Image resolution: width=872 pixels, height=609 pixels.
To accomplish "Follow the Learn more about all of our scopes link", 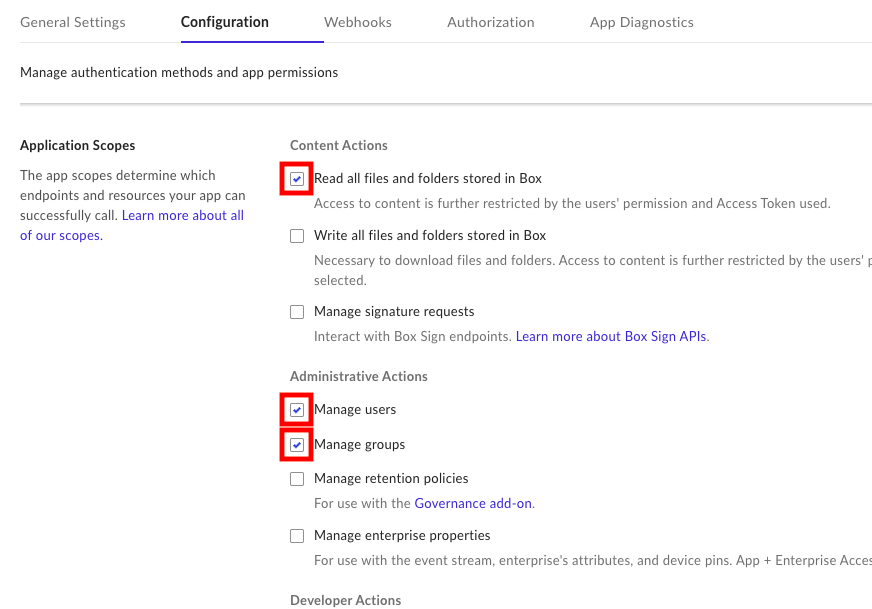I will click(182, 215).
